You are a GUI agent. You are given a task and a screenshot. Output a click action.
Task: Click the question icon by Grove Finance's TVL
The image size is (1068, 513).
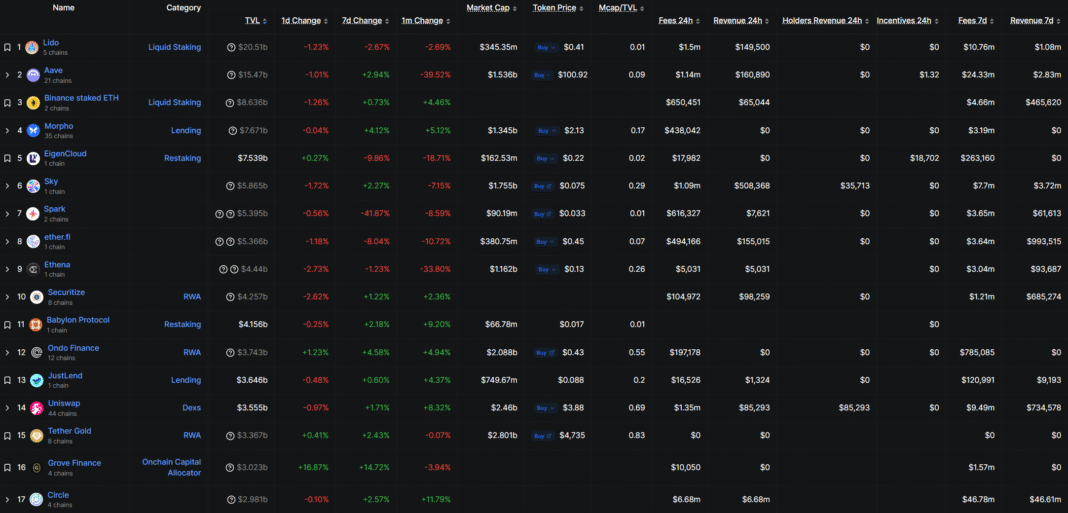231,468
